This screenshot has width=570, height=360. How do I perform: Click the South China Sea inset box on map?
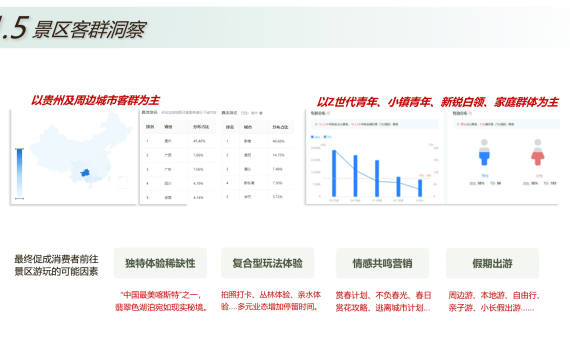pyautogui.click(x=123, y=182)
